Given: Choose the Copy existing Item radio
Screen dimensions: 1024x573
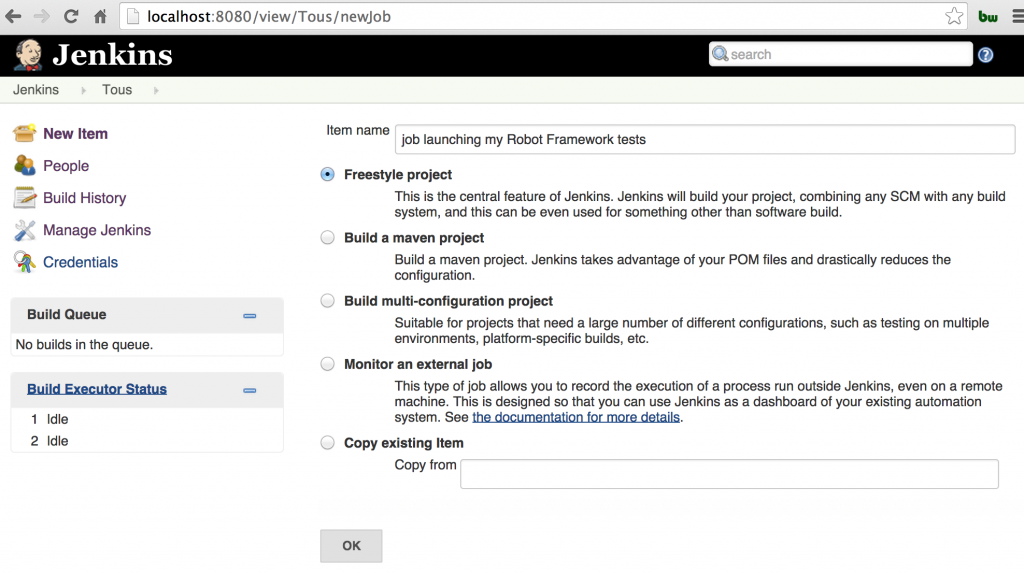Looking at the screenshot, I should coord(327,443).
